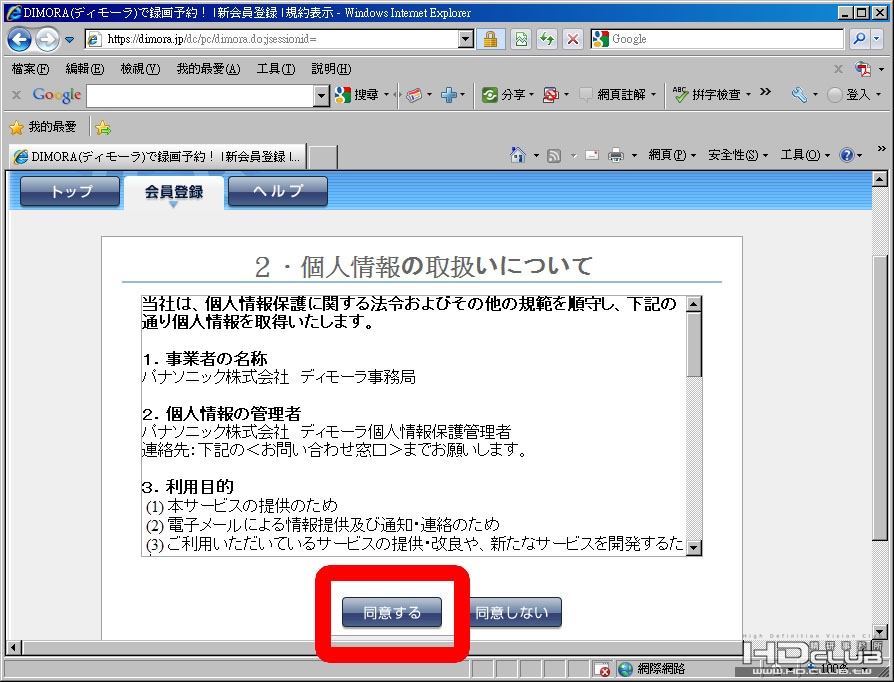Stop loading with the red X icon

[573, 39]
